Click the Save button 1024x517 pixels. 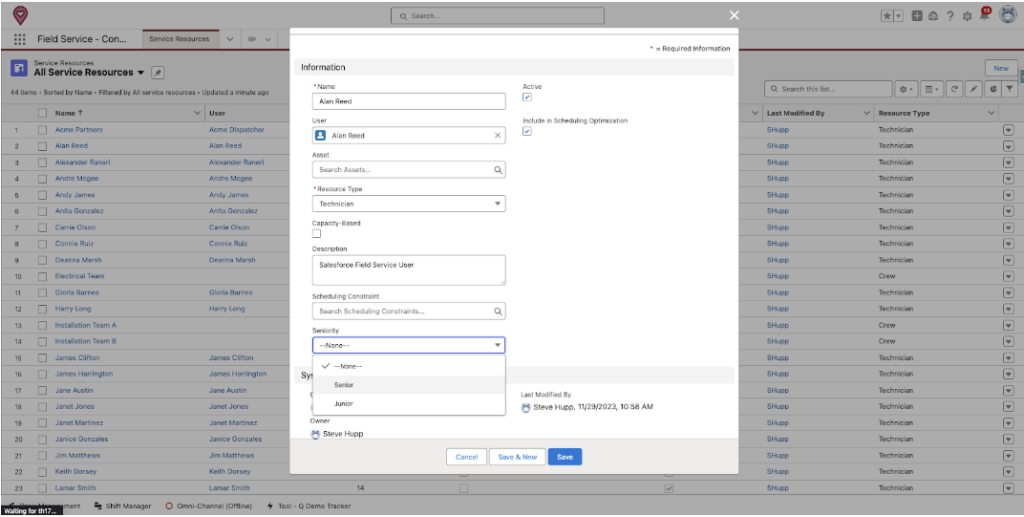565,457
